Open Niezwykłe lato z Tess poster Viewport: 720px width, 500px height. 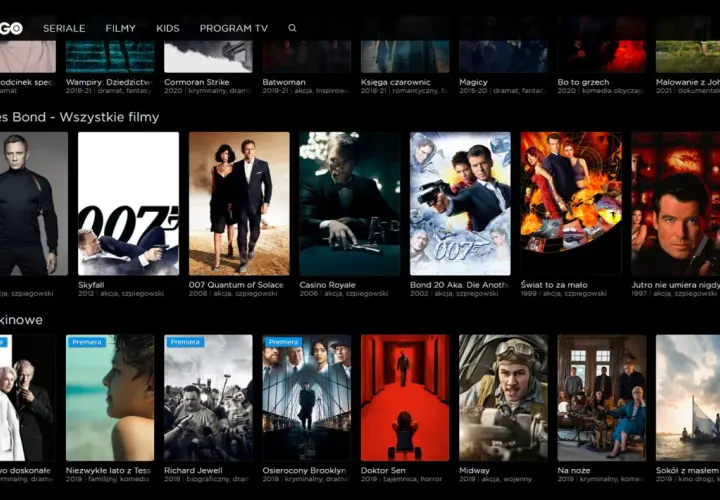pyautogui.click(x=110, y=398)
